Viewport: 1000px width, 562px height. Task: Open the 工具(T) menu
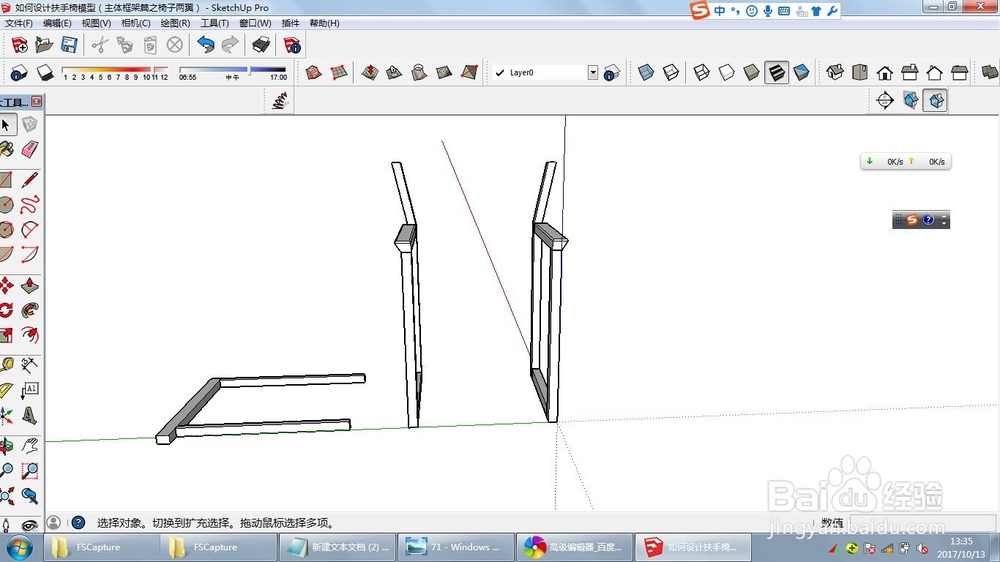[x=214, y=23]
